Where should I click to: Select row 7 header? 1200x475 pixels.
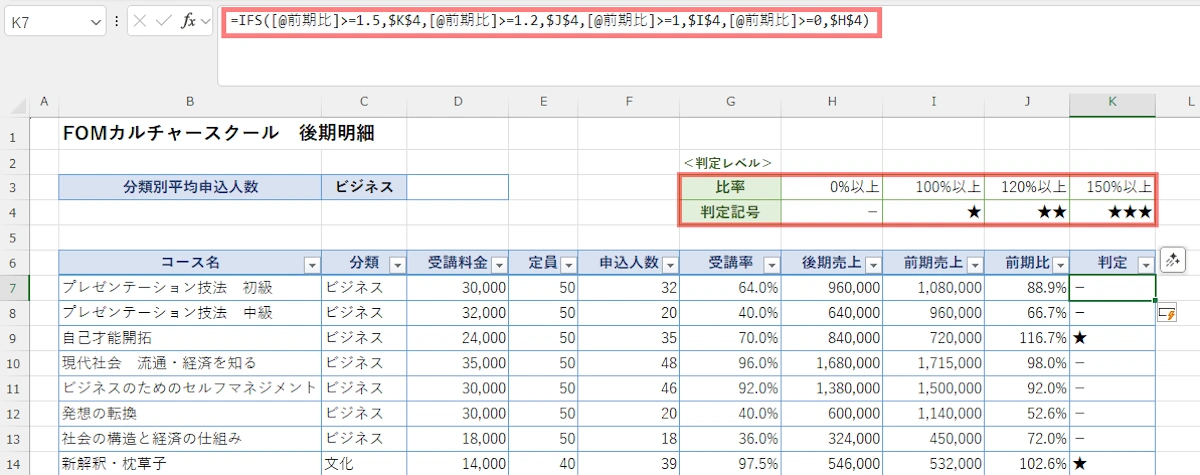click(x=15, y=288)
